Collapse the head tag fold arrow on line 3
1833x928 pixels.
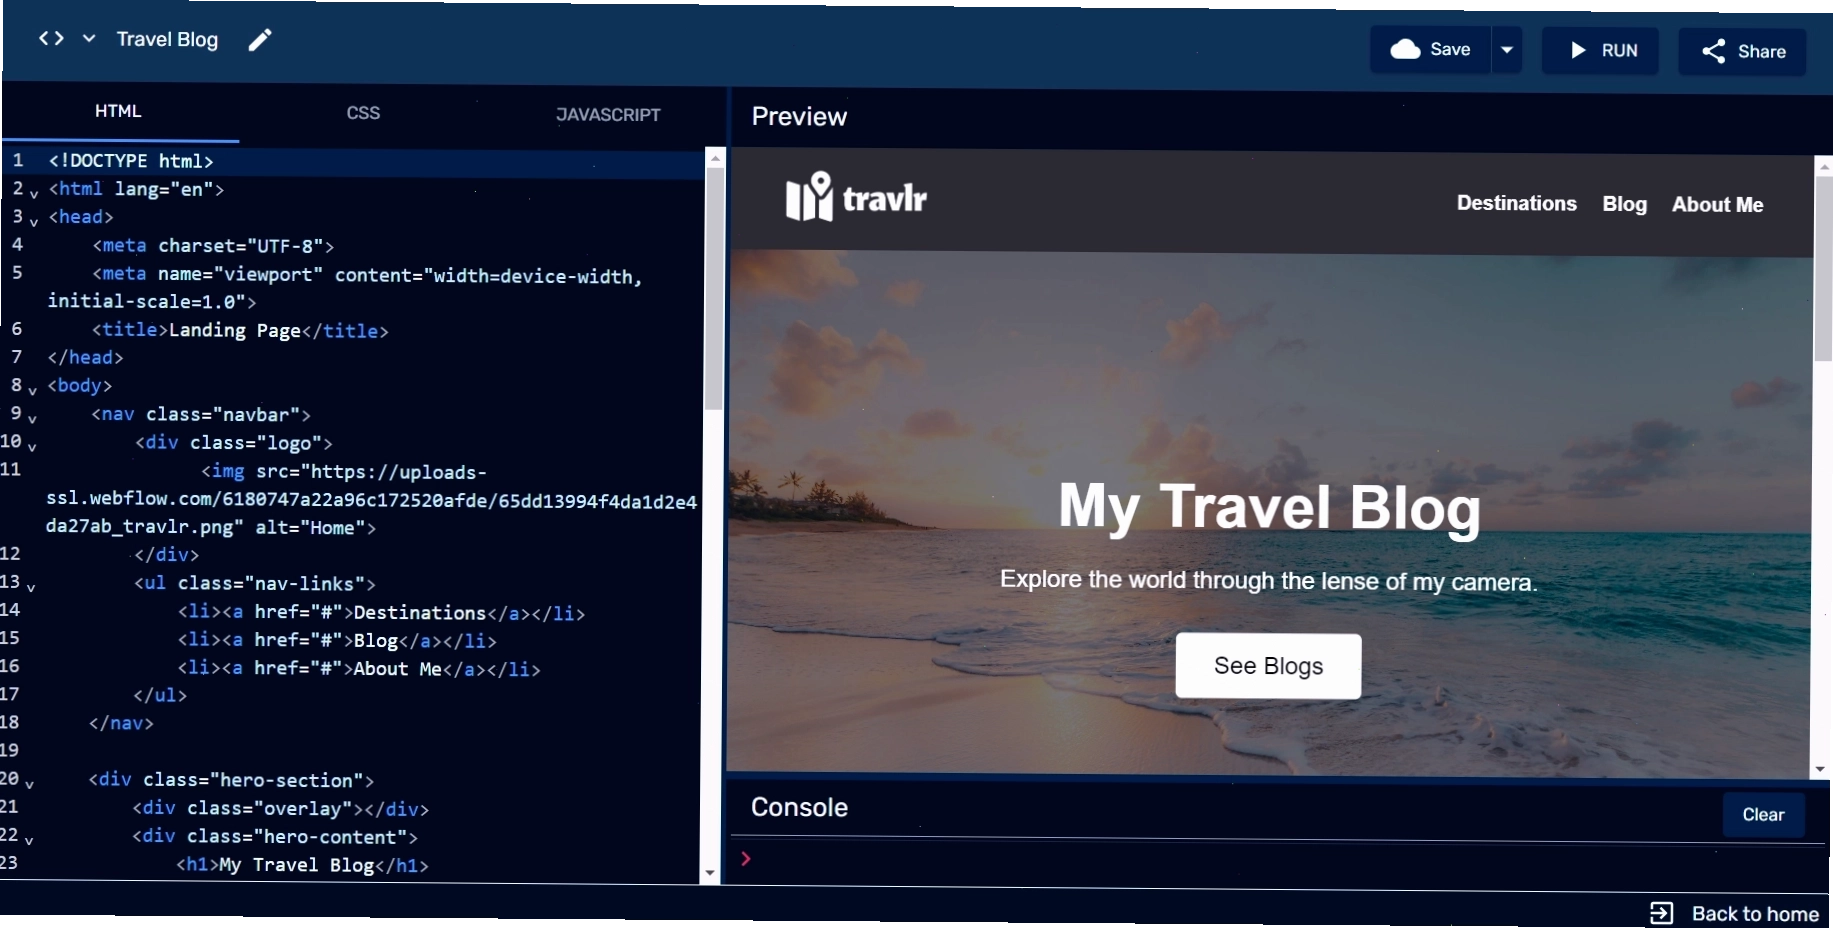coord(34,221)
